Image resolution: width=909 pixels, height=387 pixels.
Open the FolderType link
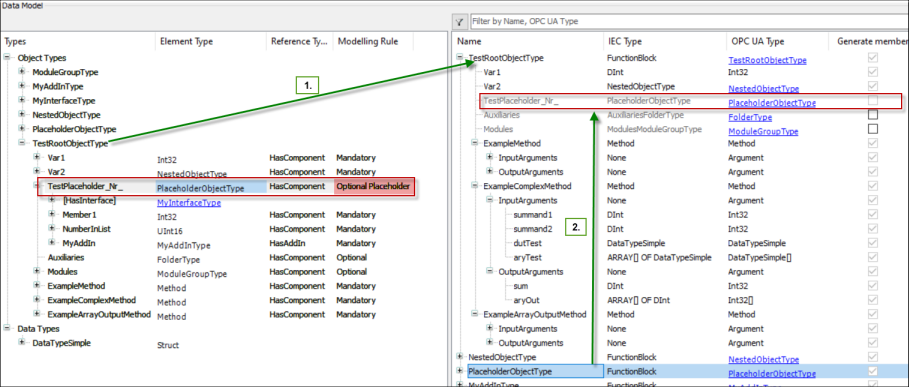pyautogui.click(x=750, y=118)
